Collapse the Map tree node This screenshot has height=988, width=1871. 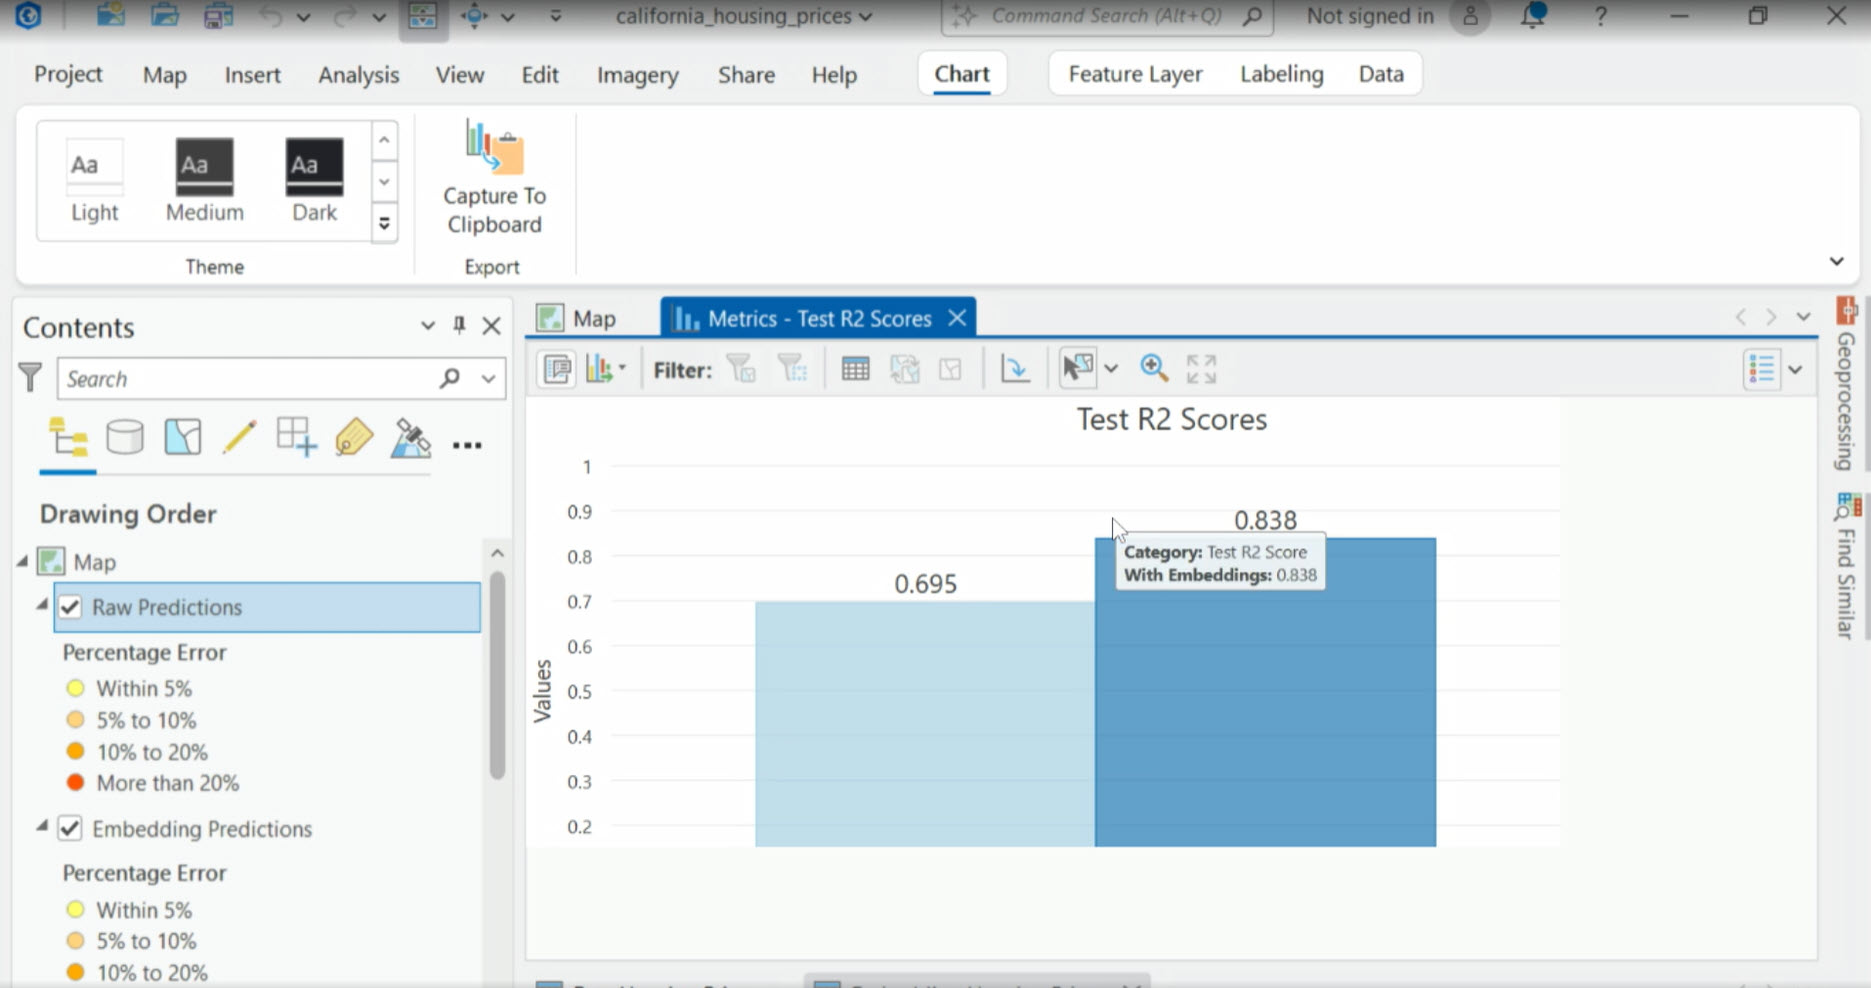pyautogui.click(x=22, y=562)
